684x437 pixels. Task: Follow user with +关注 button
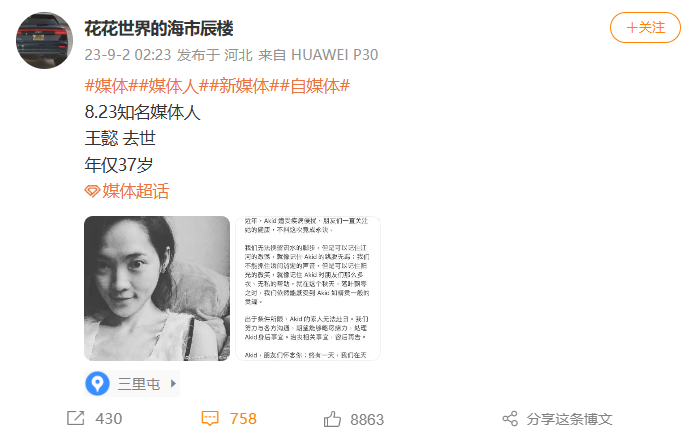[x=645, y=27]
